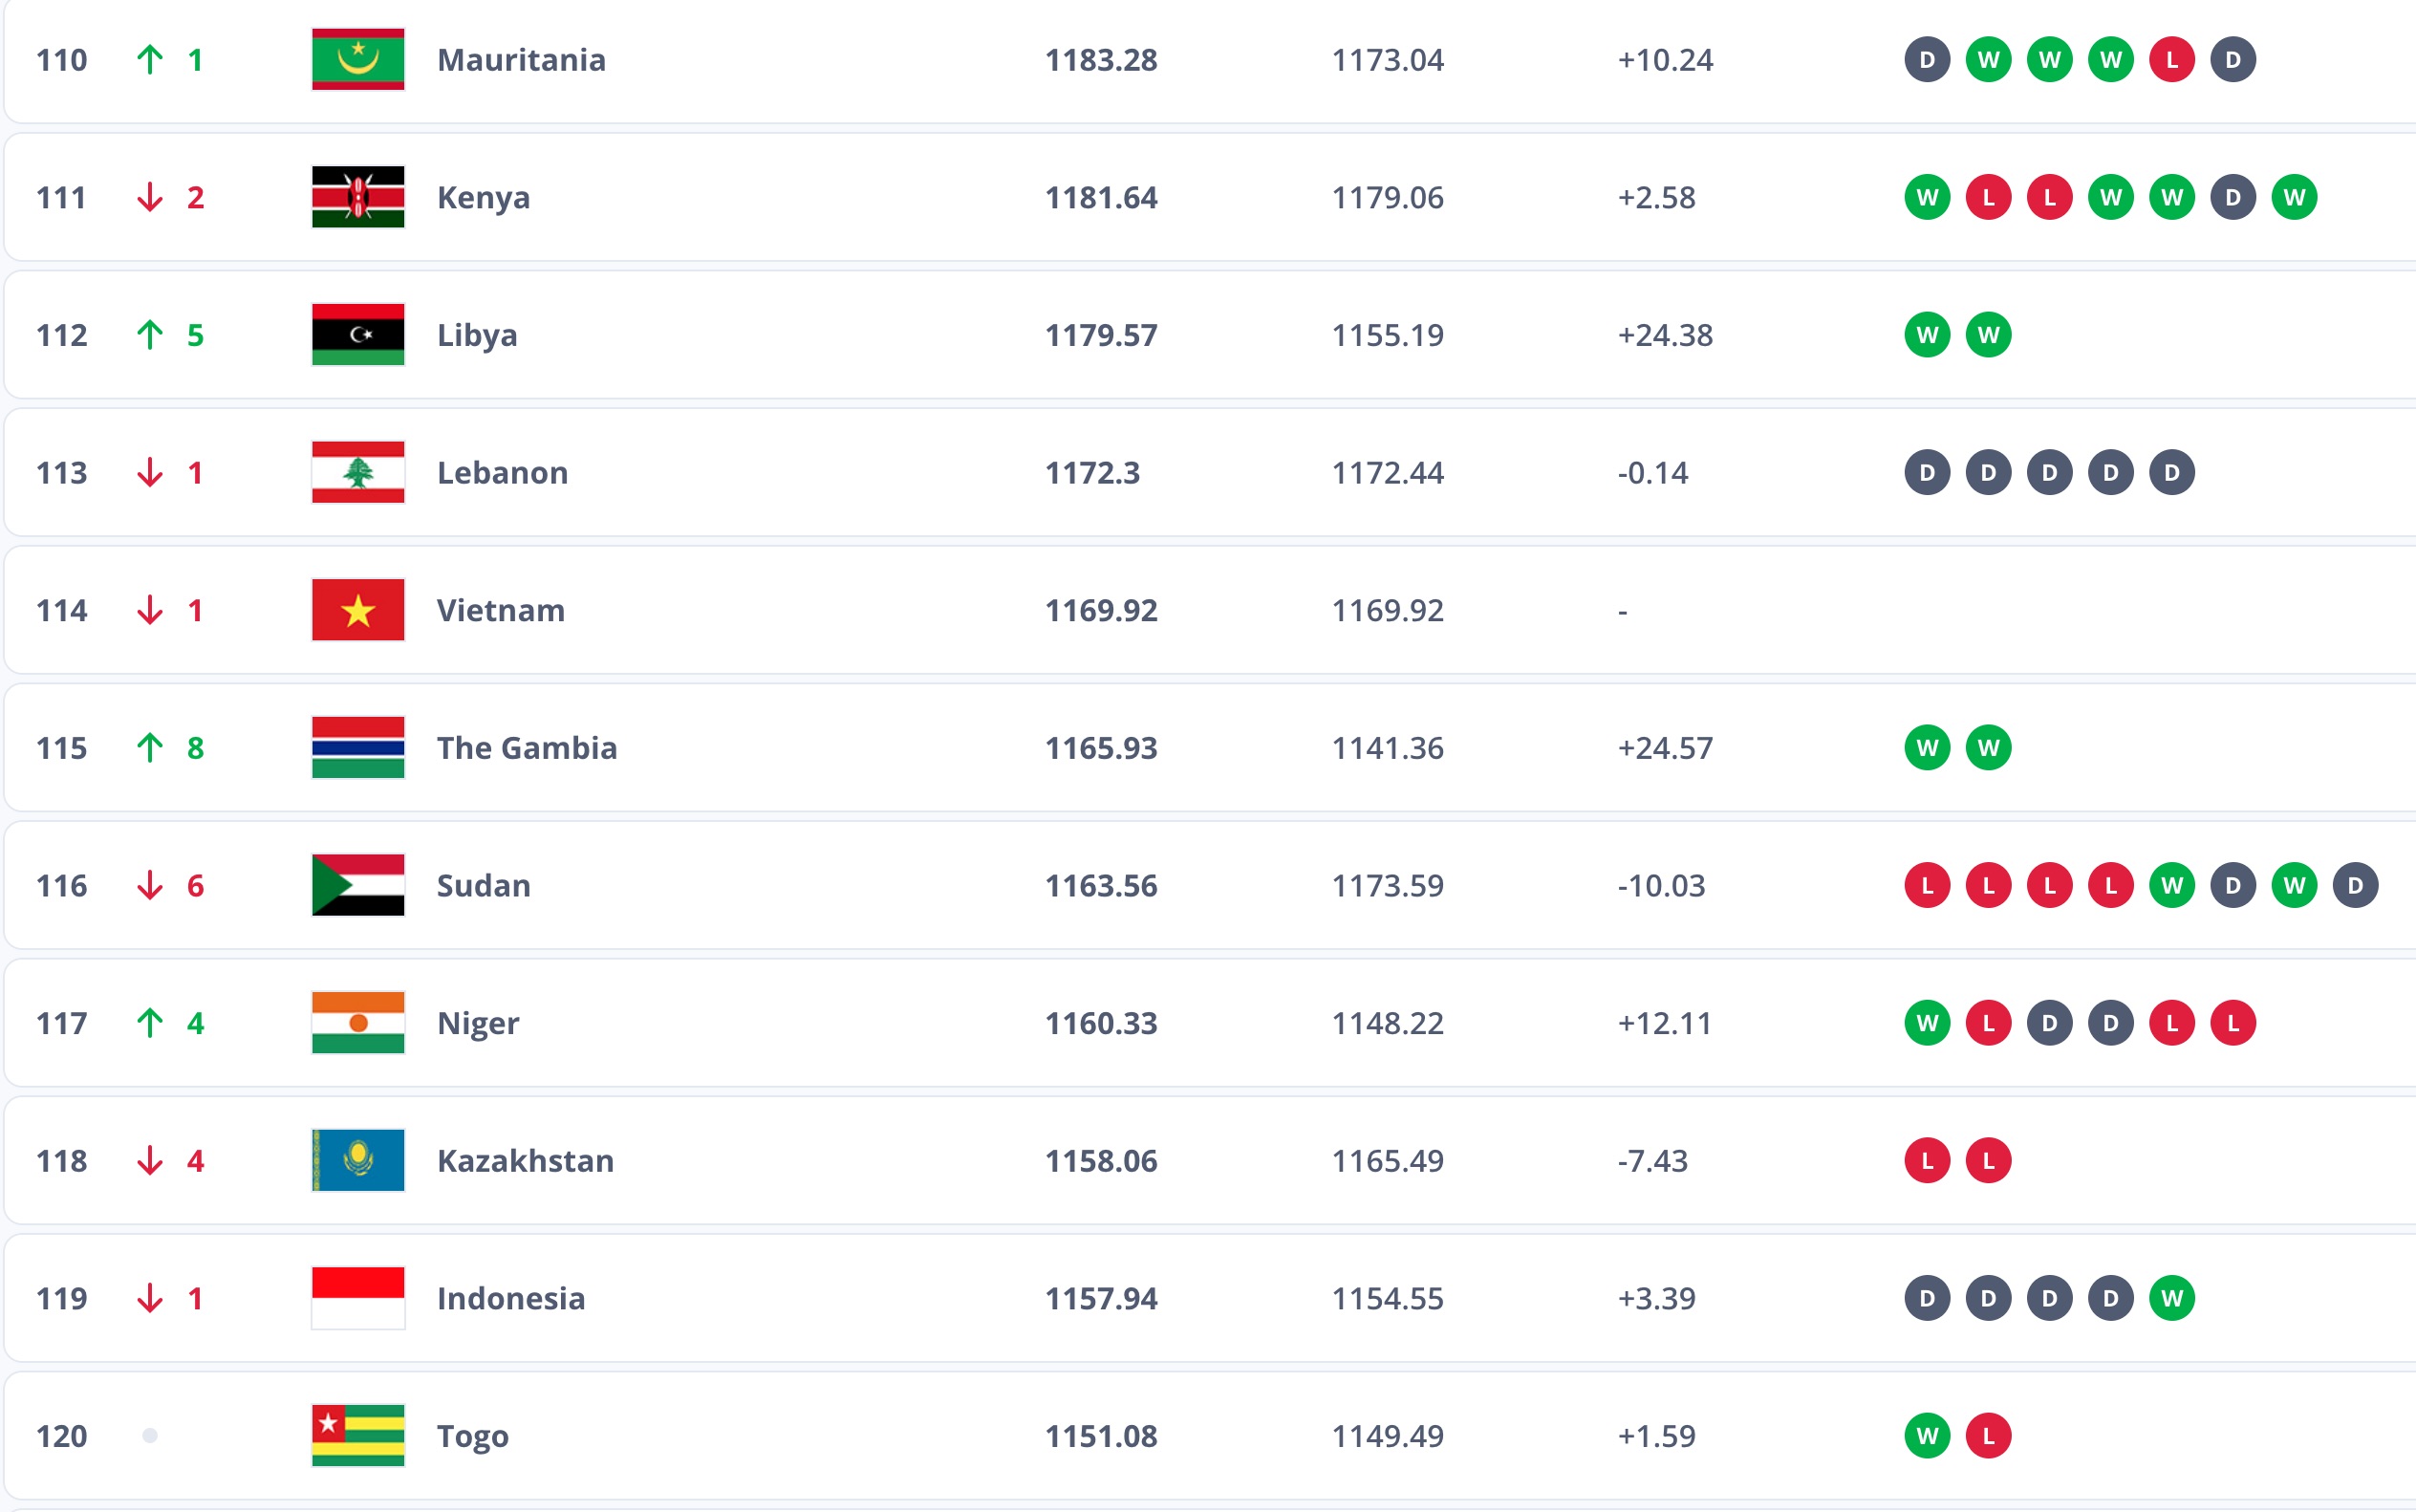
Task: Click Indonesia's green win result badge
Action: coord(2171,1298)
